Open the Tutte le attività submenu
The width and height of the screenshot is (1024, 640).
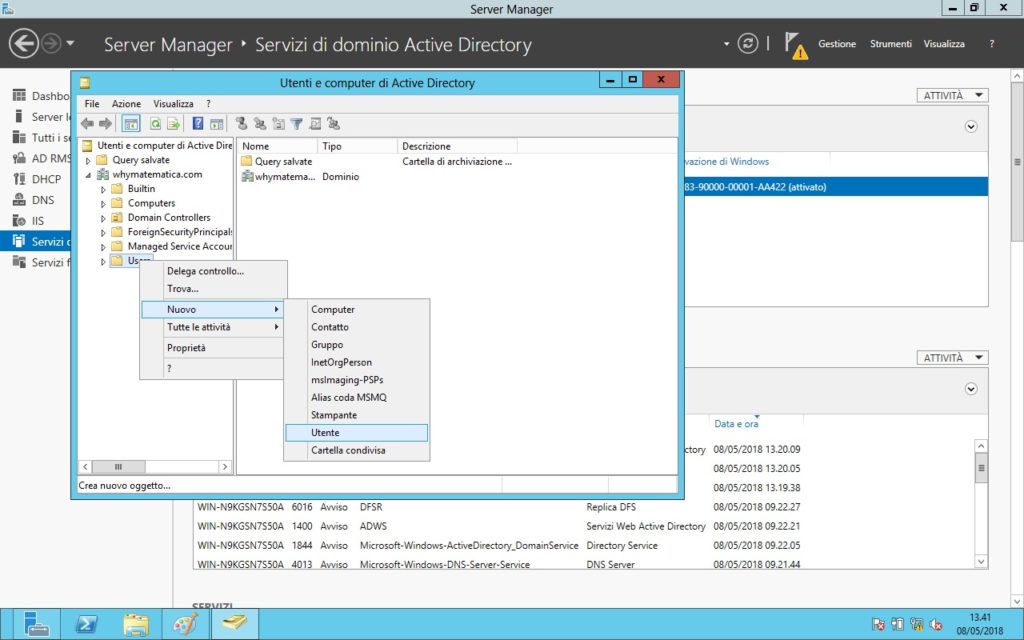click(214, 327)
